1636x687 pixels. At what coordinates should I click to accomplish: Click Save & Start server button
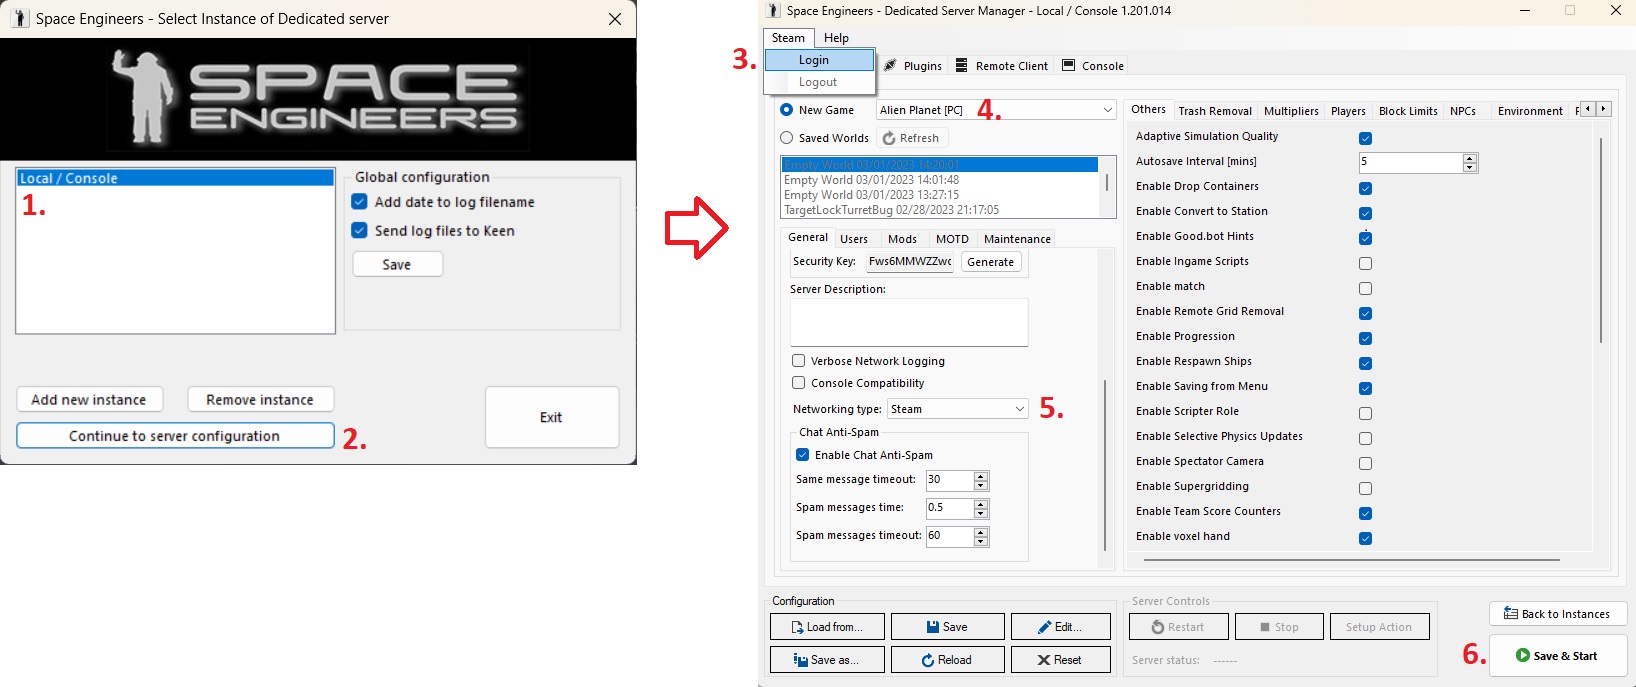1557,656
